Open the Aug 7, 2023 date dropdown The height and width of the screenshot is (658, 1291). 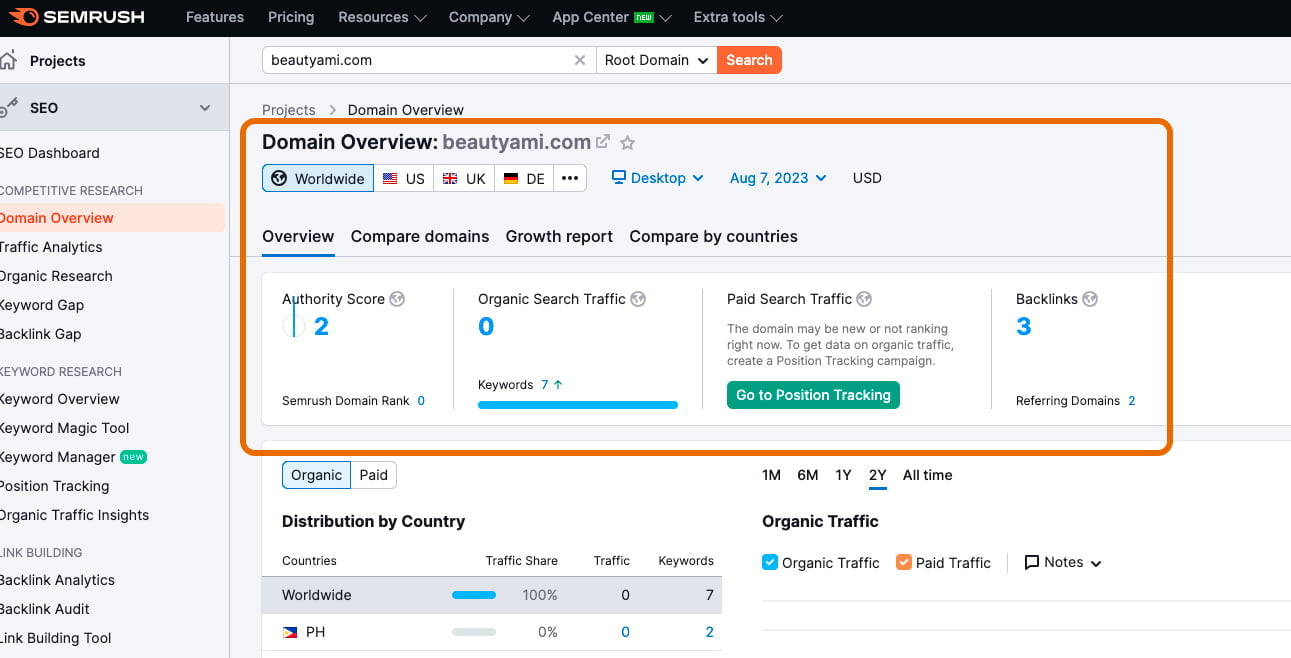click(x=778, y=178)
